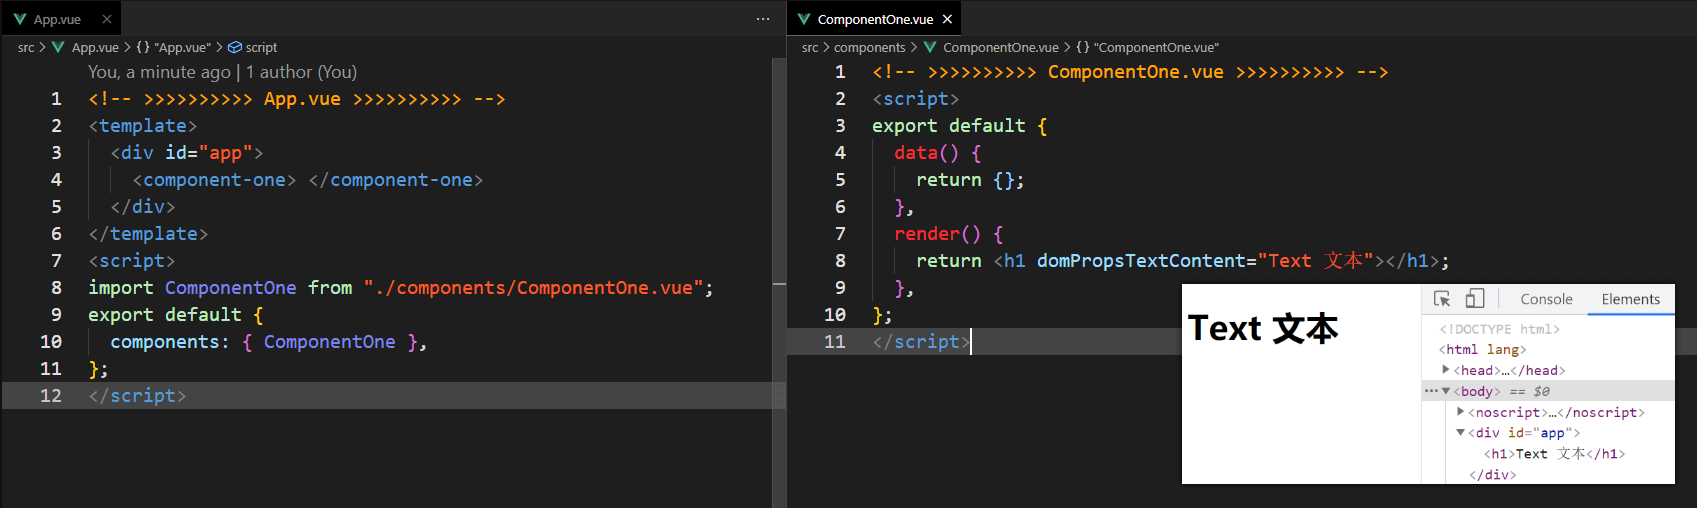
Task: Click 'div id="app"' code in App.vue
Action: (187, 153)
